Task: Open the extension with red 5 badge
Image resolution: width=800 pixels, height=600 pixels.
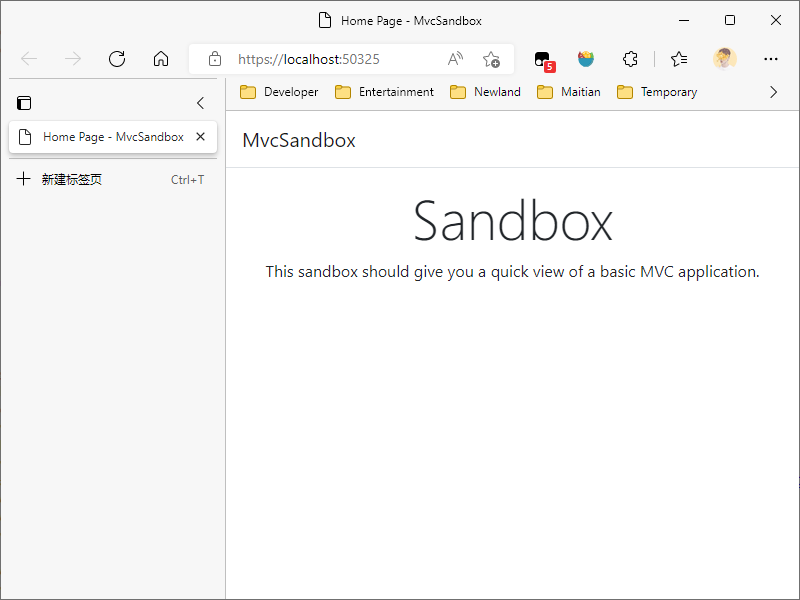Action: (x=543, y=59)
